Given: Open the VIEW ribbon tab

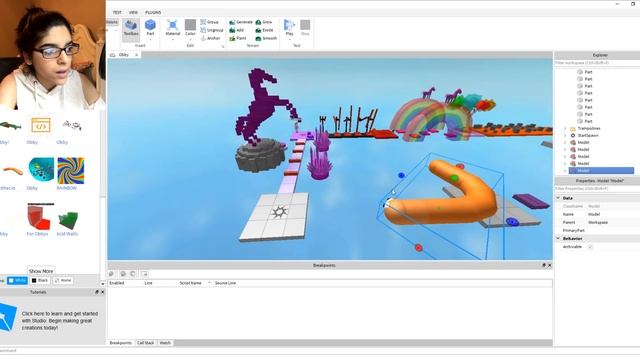Looking at the screenshot, I should point(133,13).
